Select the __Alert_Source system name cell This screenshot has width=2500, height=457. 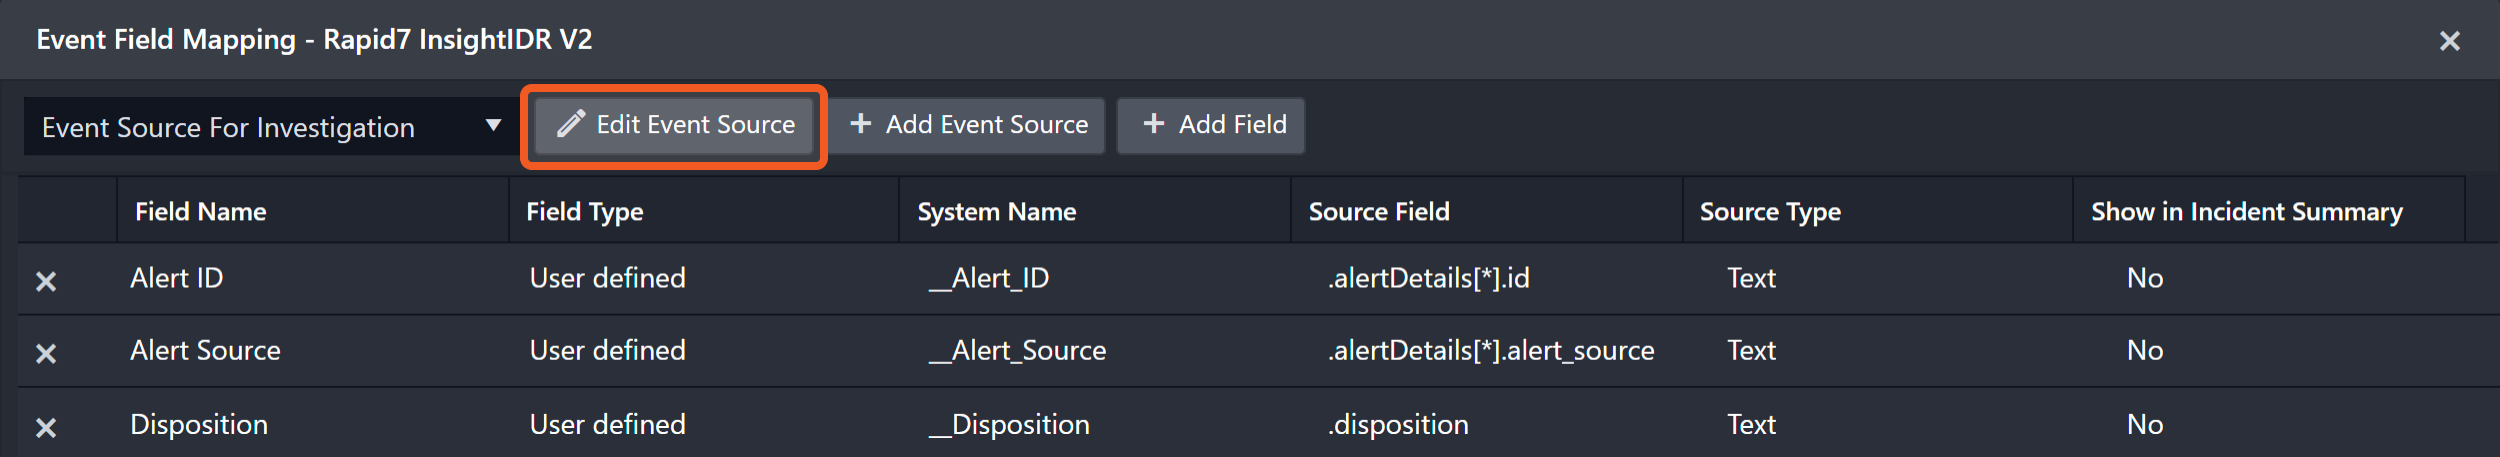pos(1018,351)
